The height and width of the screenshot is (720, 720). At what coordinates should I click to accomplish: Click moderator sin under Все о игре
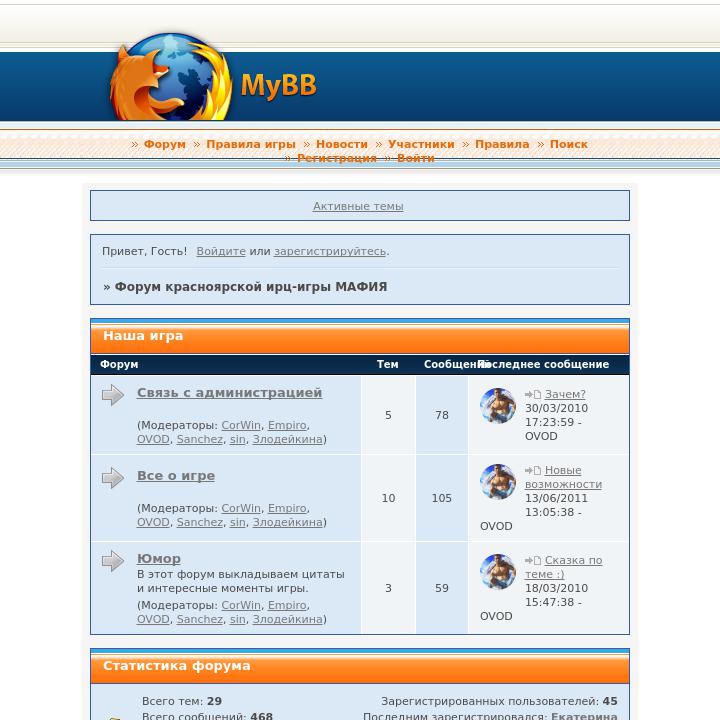point(237,522)
